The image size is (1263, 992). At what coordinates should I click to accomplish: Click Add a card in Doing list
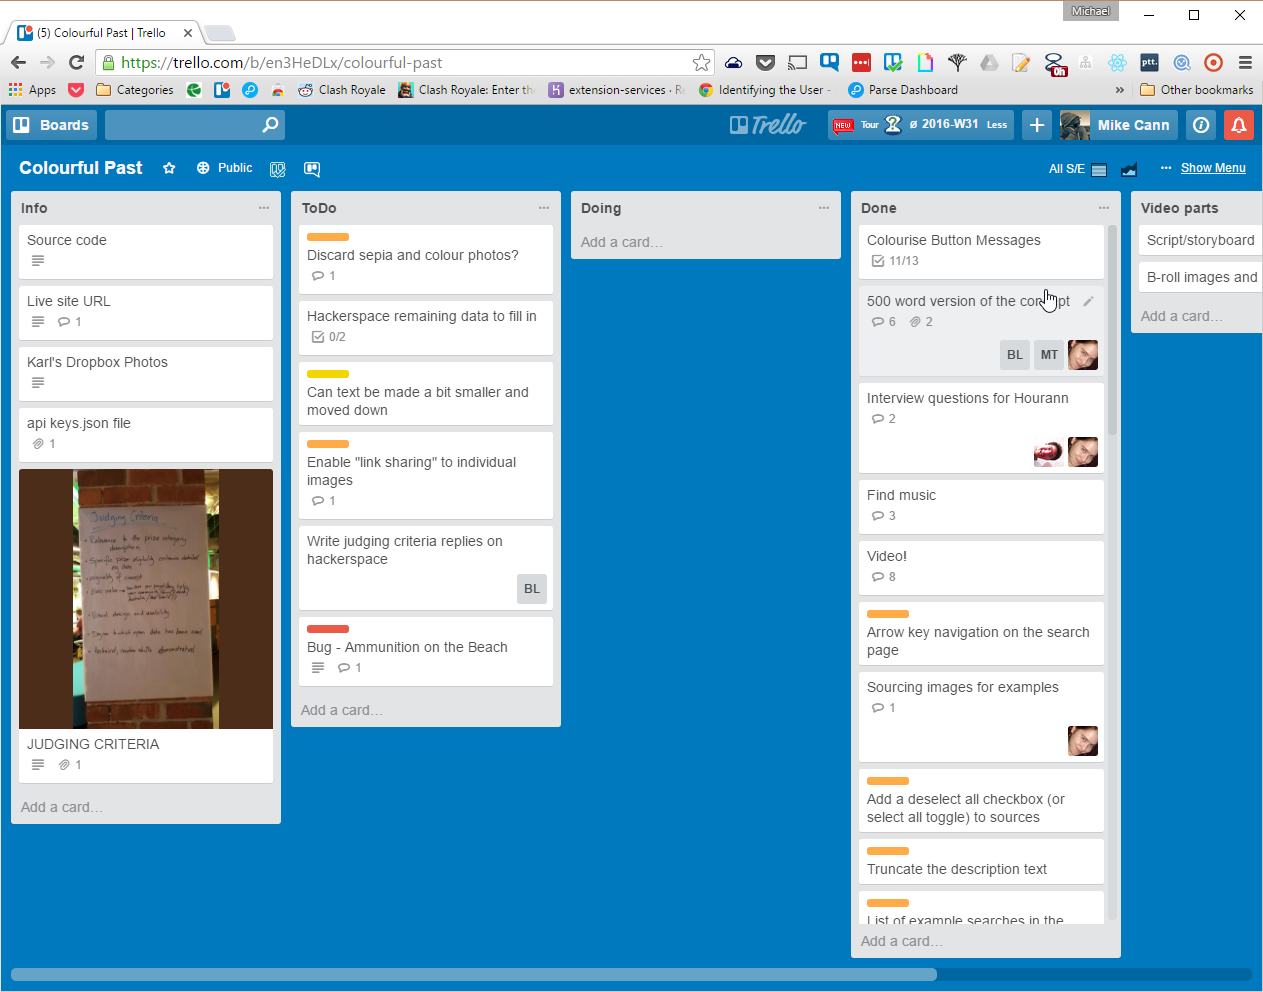pyautogui.click(x=622, y=242)
